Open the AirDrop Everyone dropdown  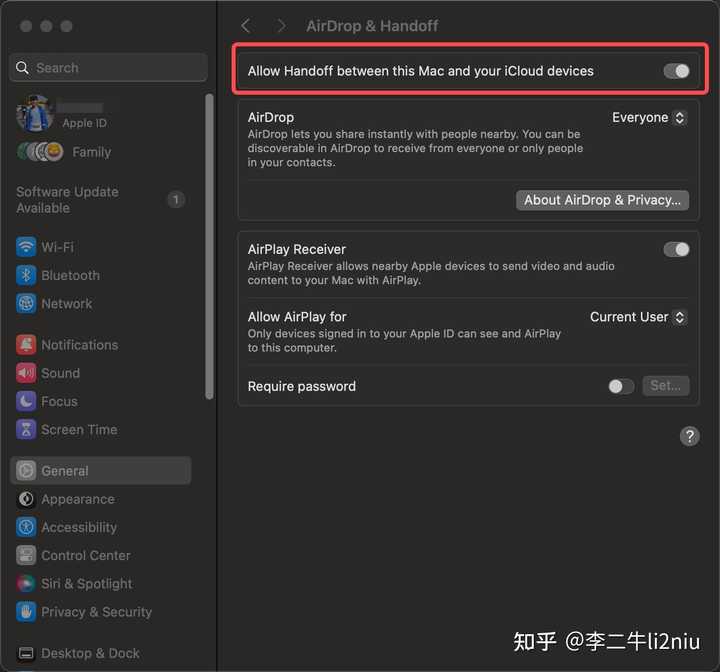pyautogui.click(x=649, y=118)
